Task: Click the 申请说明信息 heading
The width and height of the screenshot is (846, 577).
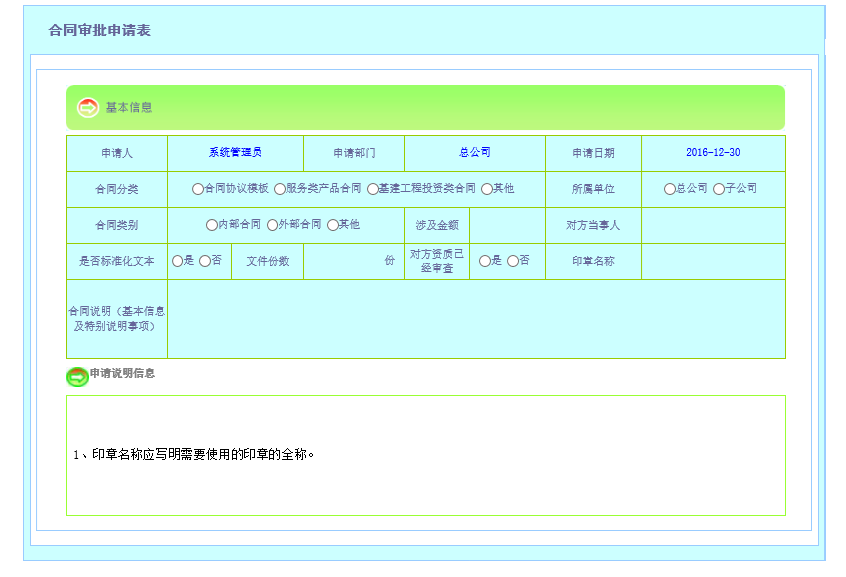Action: [122, 374]
